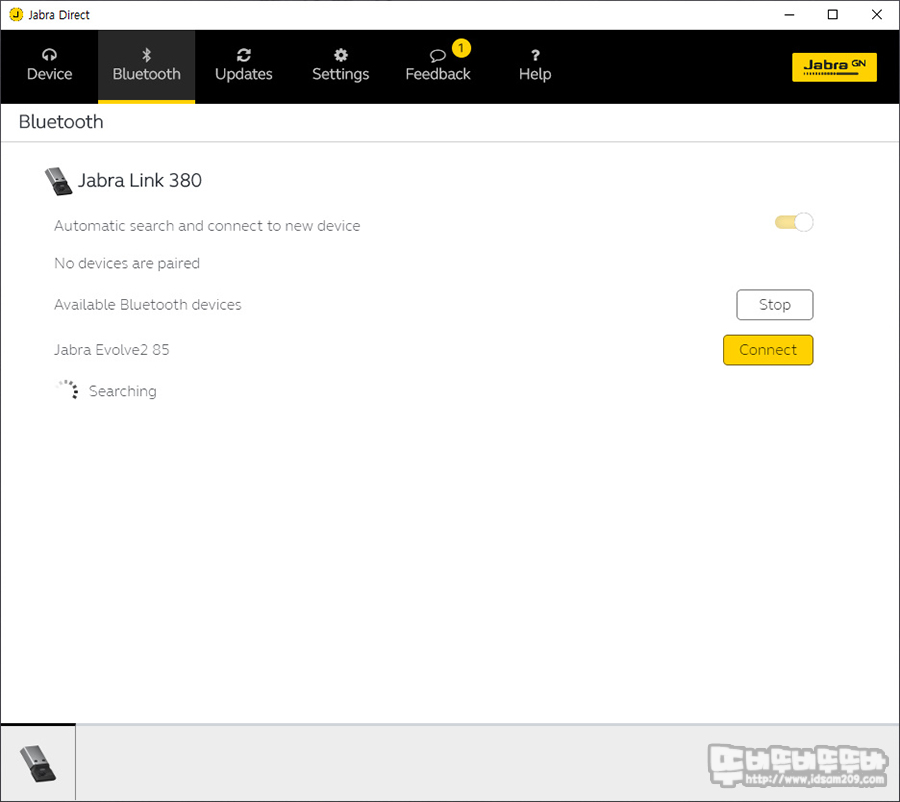This screenshot has height=802, width=900.
Task: Click the 'Available Bluetooth devices' label
Action: (x=148, y=304)
